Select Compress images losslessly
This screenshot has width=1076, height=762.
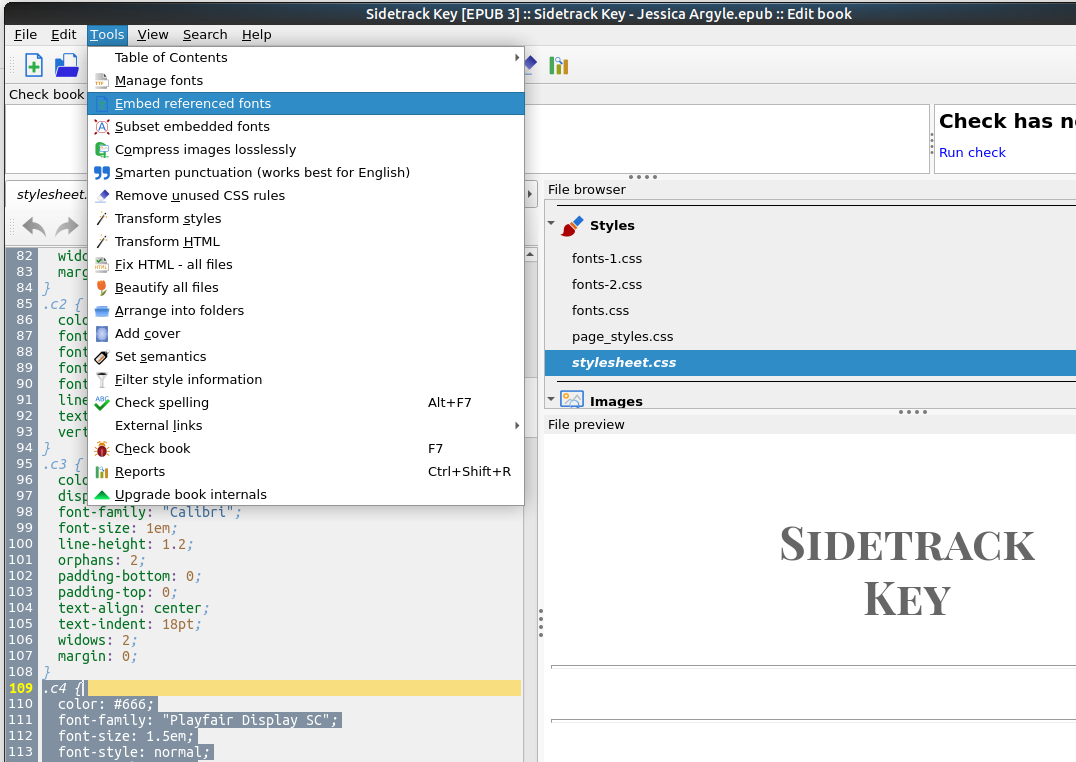click(x=205, y=150)
